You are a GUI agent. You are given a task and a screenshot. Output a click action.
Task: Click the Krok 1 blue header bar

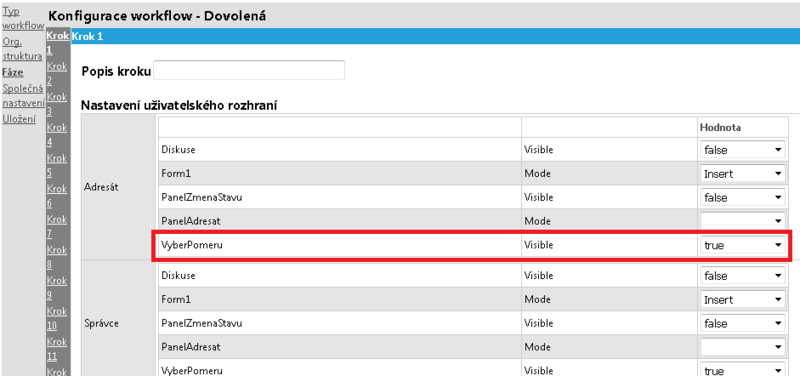[x=435, y=37]
